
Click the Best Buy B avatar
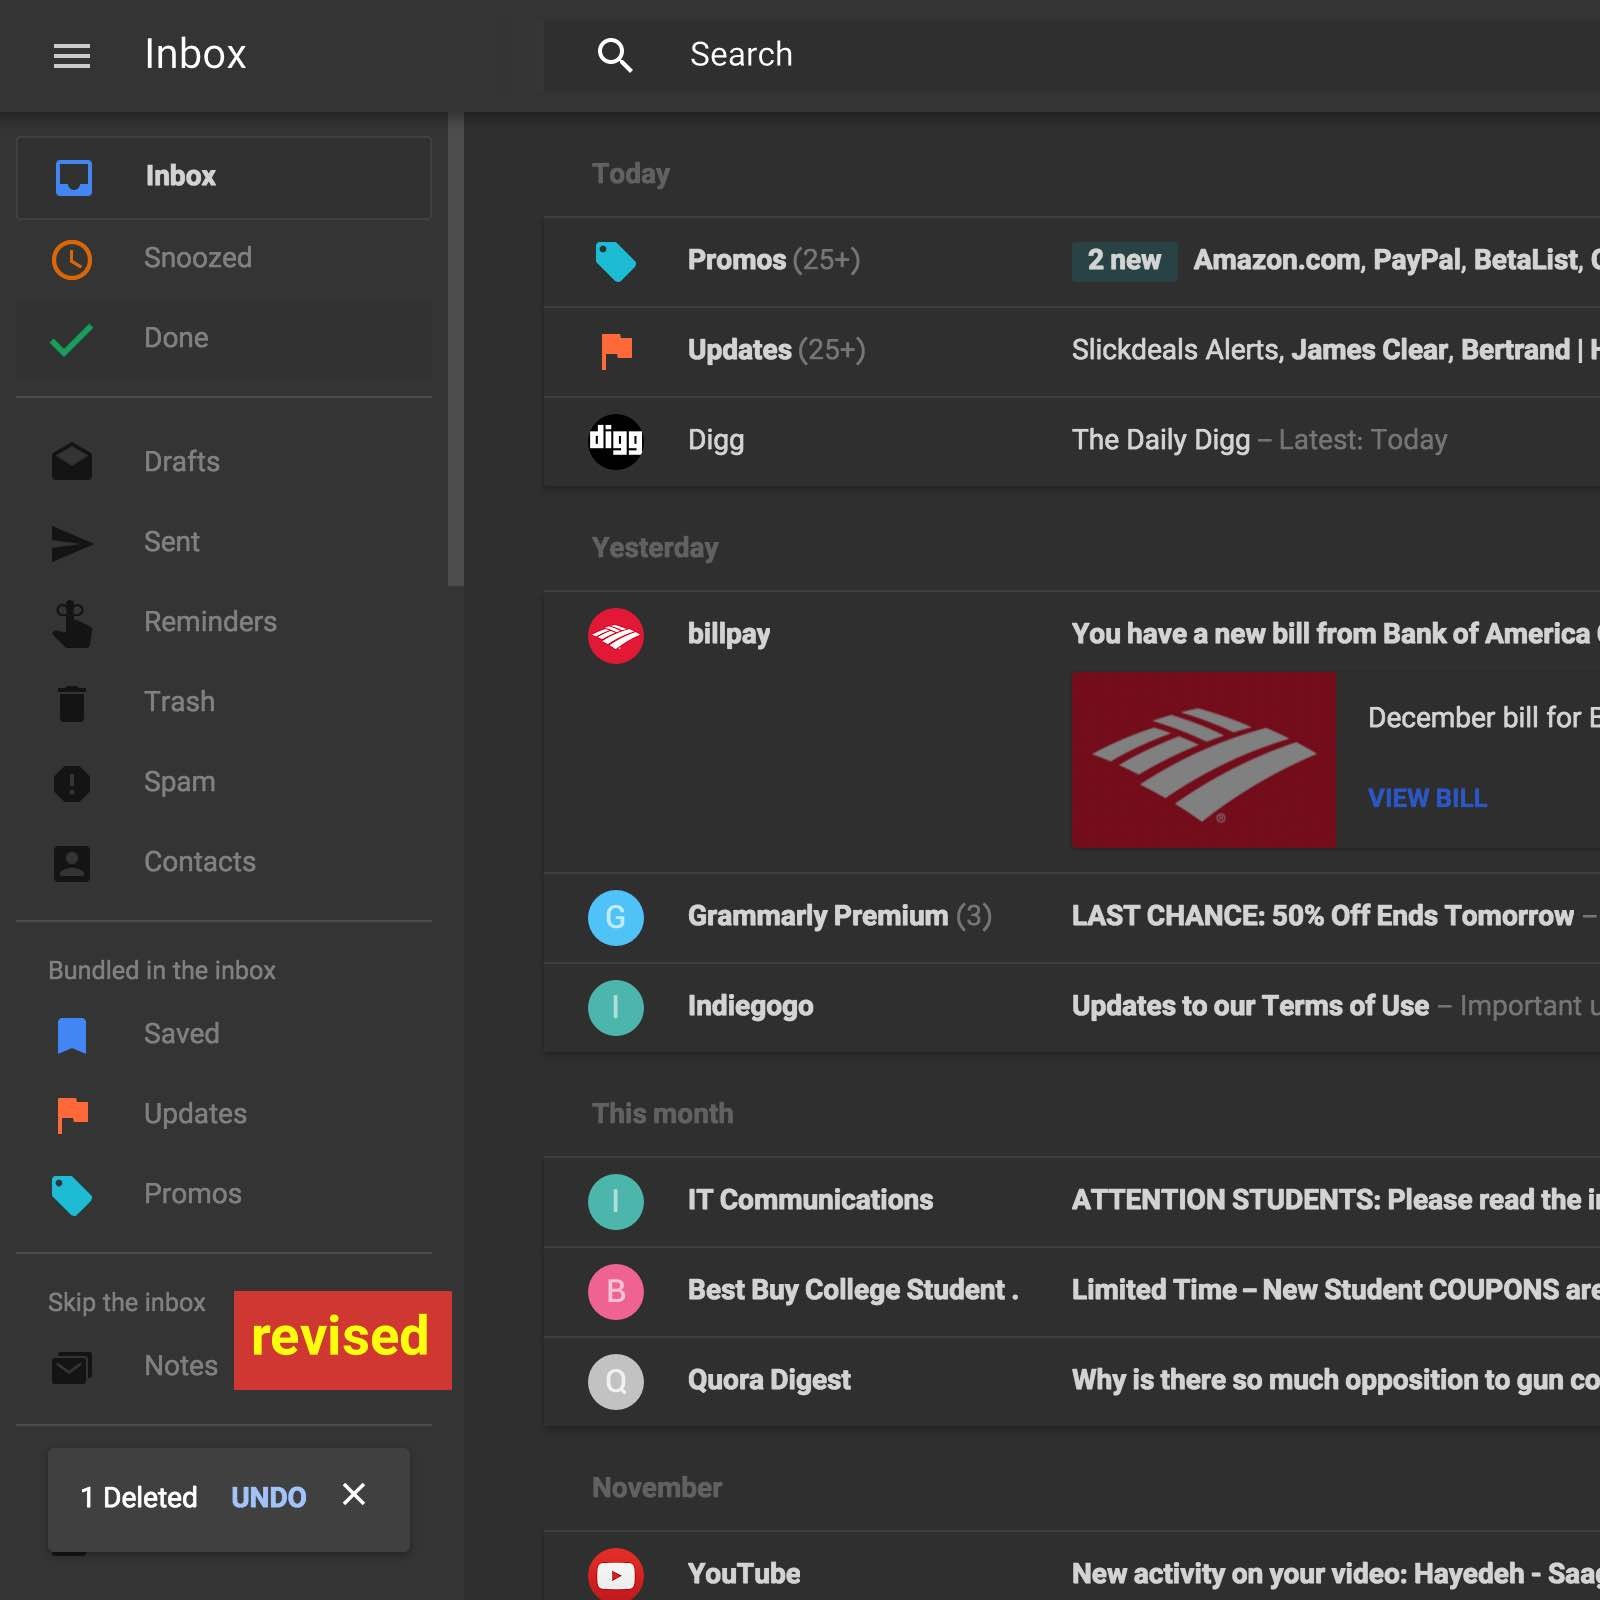point(616,1291)
